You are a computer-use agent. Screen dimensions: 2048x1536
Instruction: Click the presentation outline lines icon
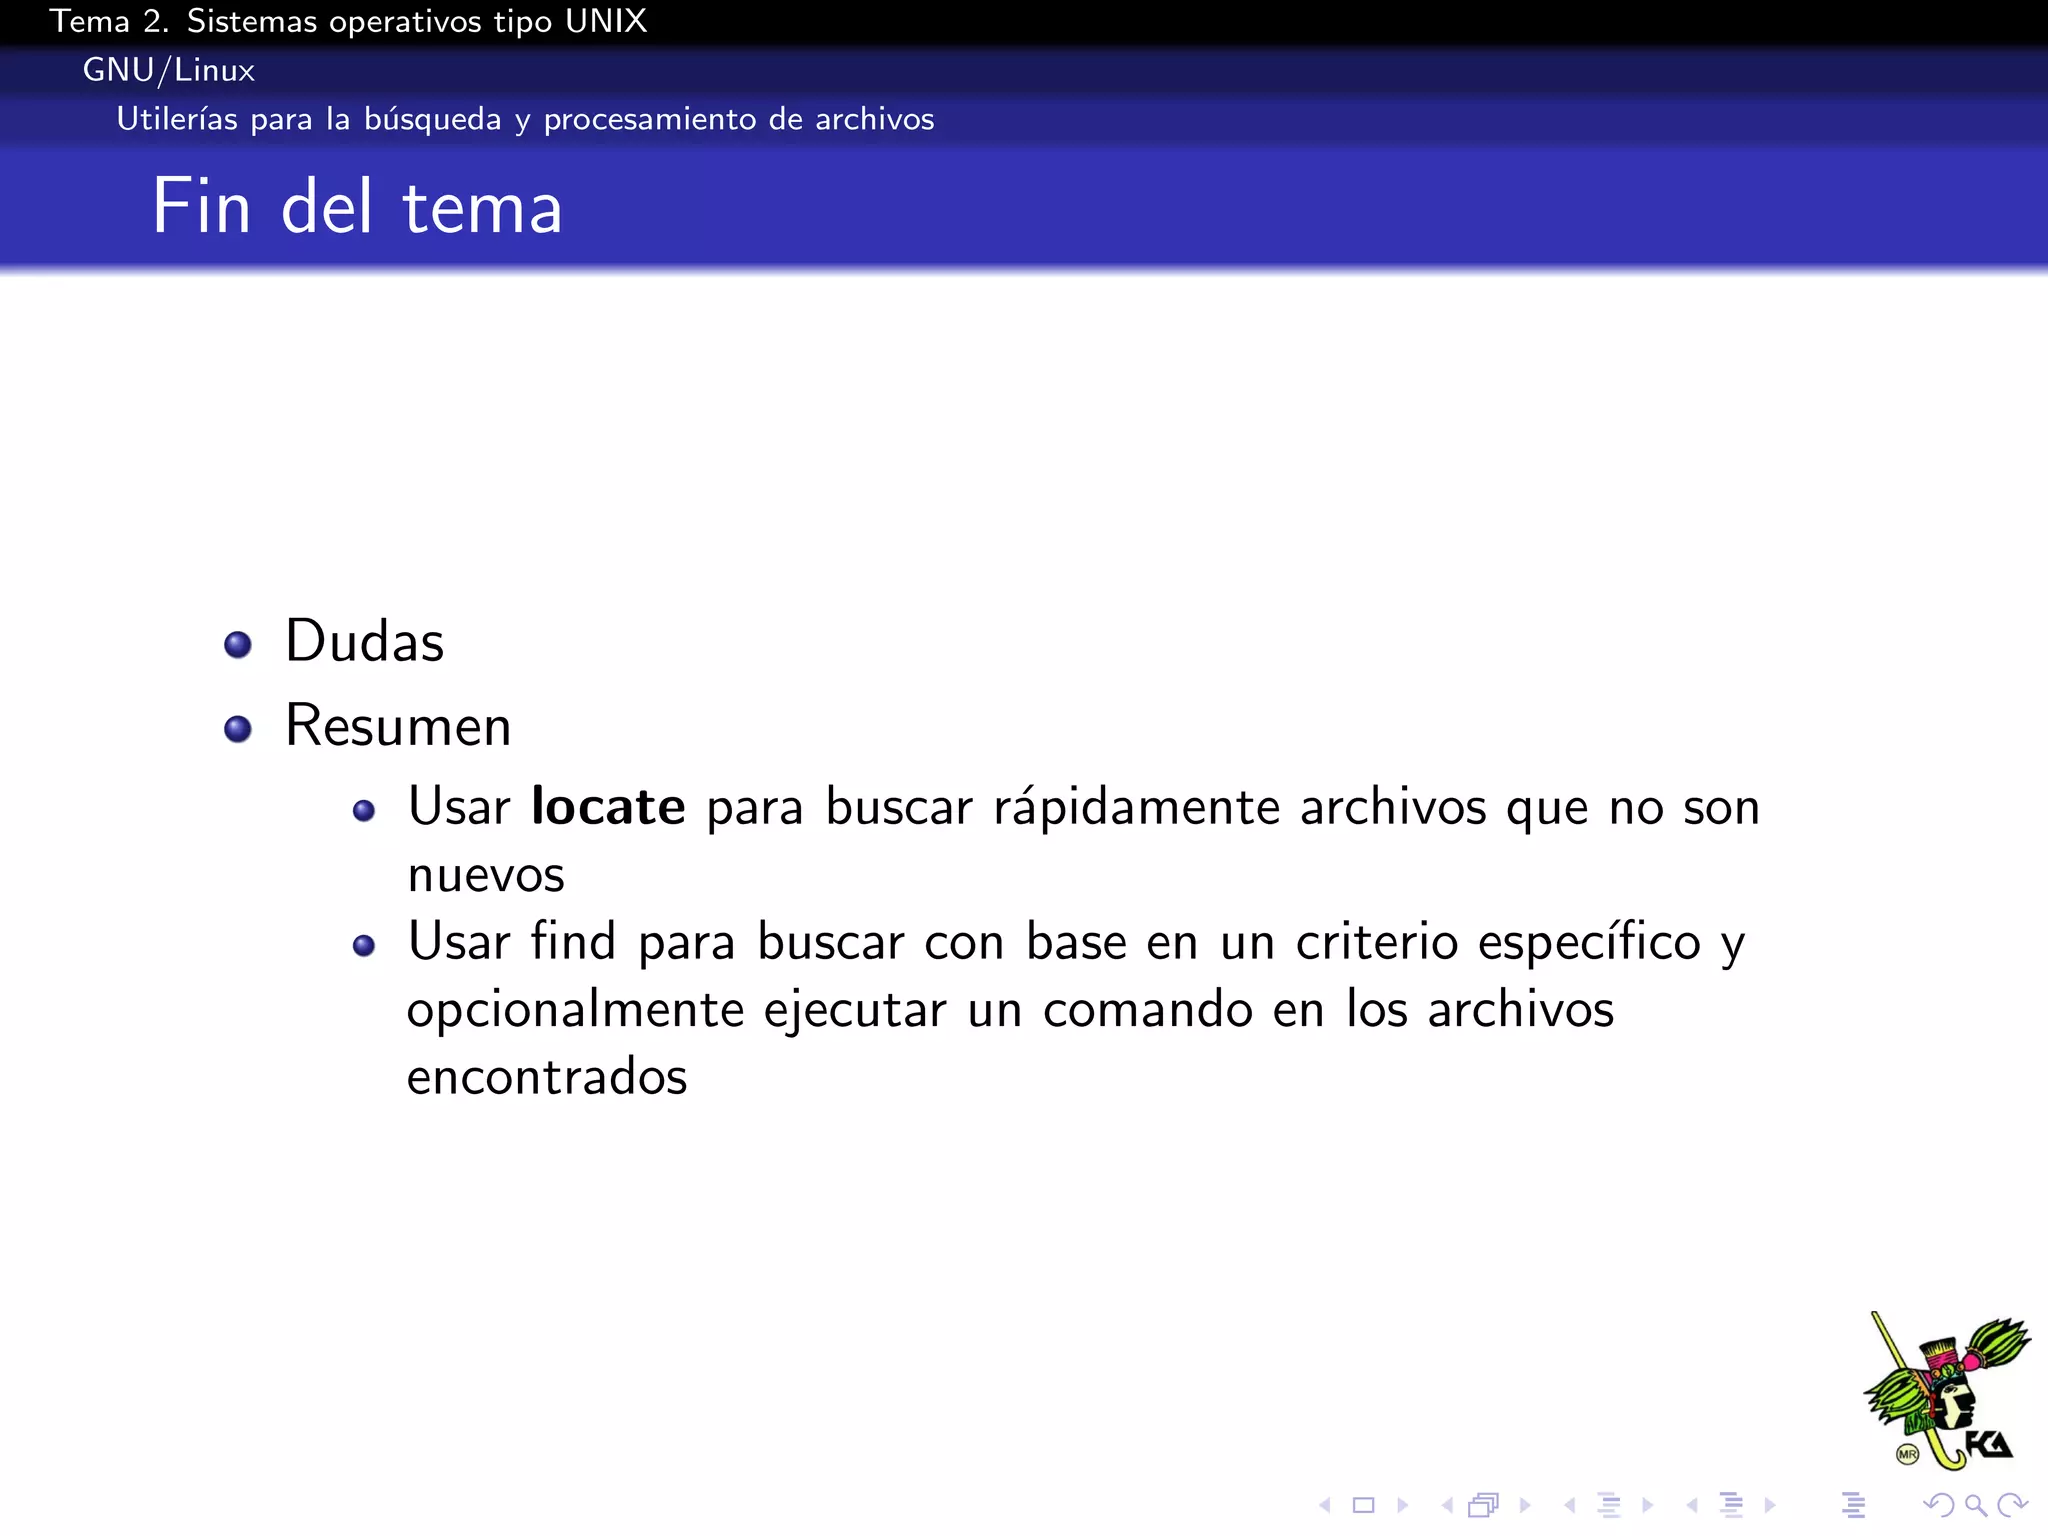(1853, 1504)
